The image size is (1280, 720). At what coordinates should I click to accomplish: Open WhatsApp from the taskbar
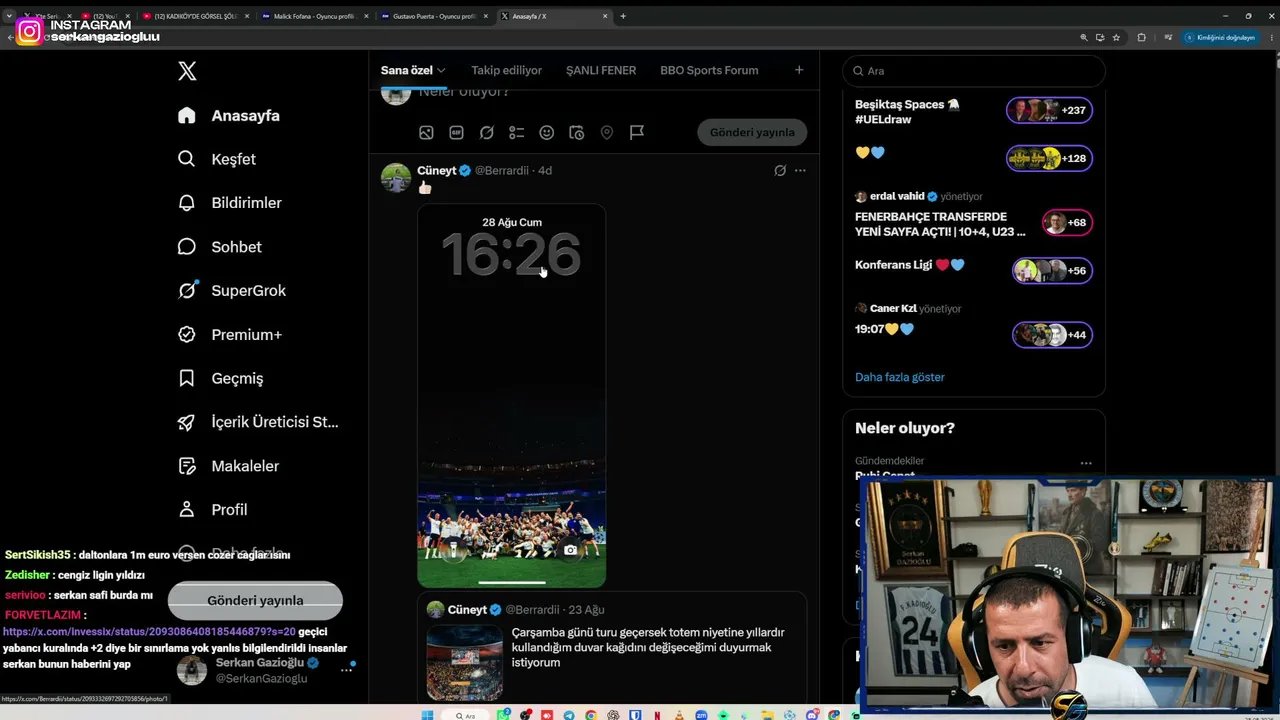coord(503,715)
